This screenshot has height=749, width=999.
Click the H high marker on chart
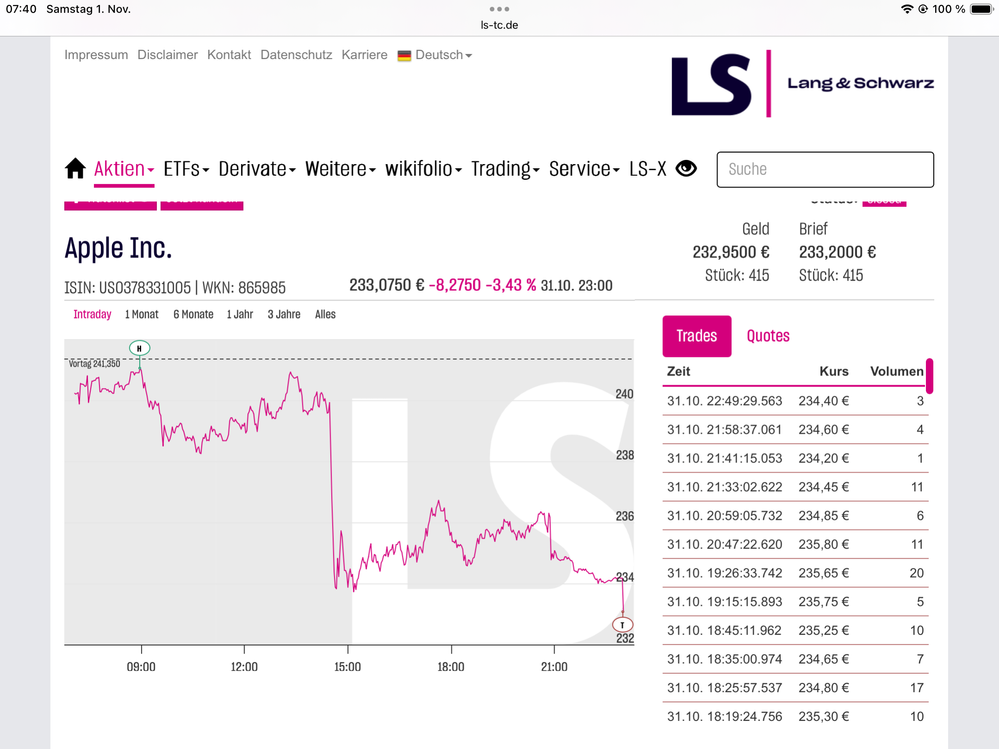pos(140,348)
